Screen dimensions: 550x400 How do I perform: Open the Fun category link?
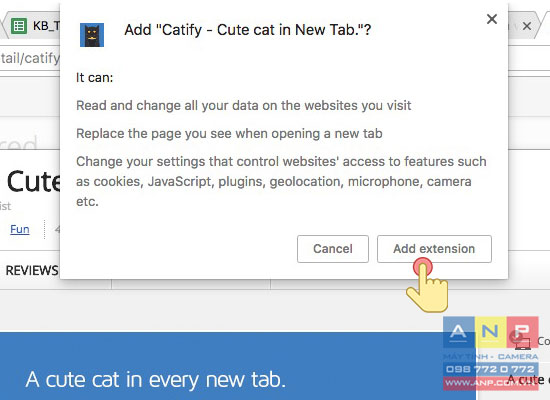[20, 229]
